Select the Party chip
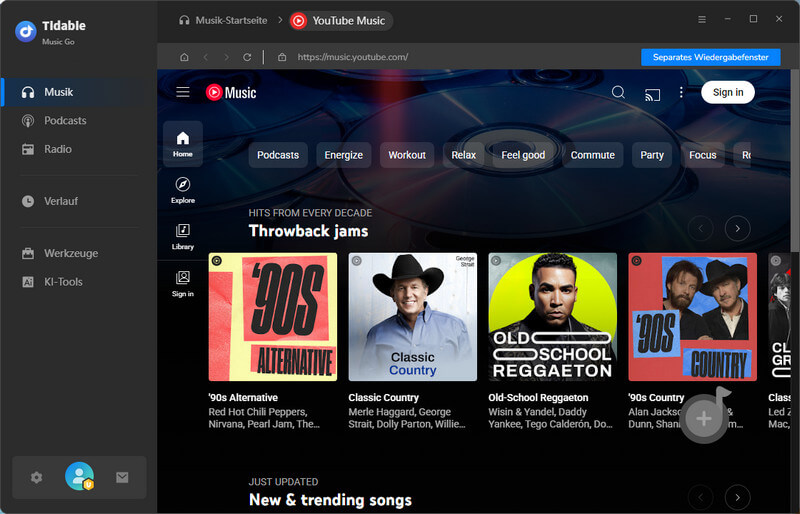The image size is (800, 514). click(x=652, y=155)
